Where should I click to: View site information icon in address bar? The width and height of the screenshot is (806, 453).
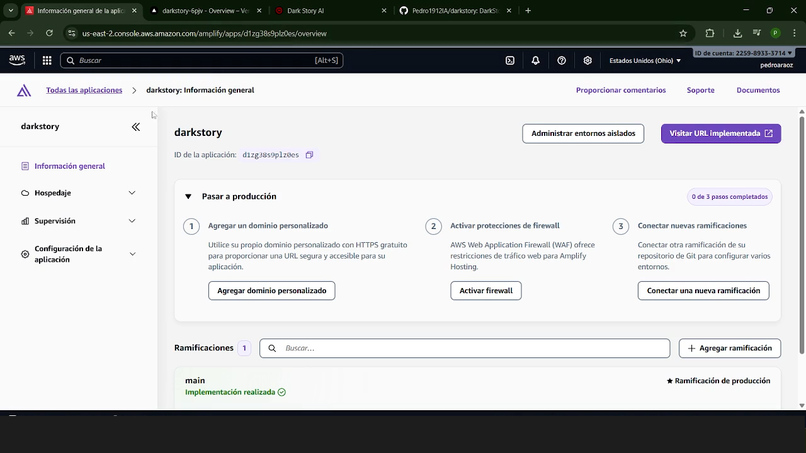click(x=71, y=33)
